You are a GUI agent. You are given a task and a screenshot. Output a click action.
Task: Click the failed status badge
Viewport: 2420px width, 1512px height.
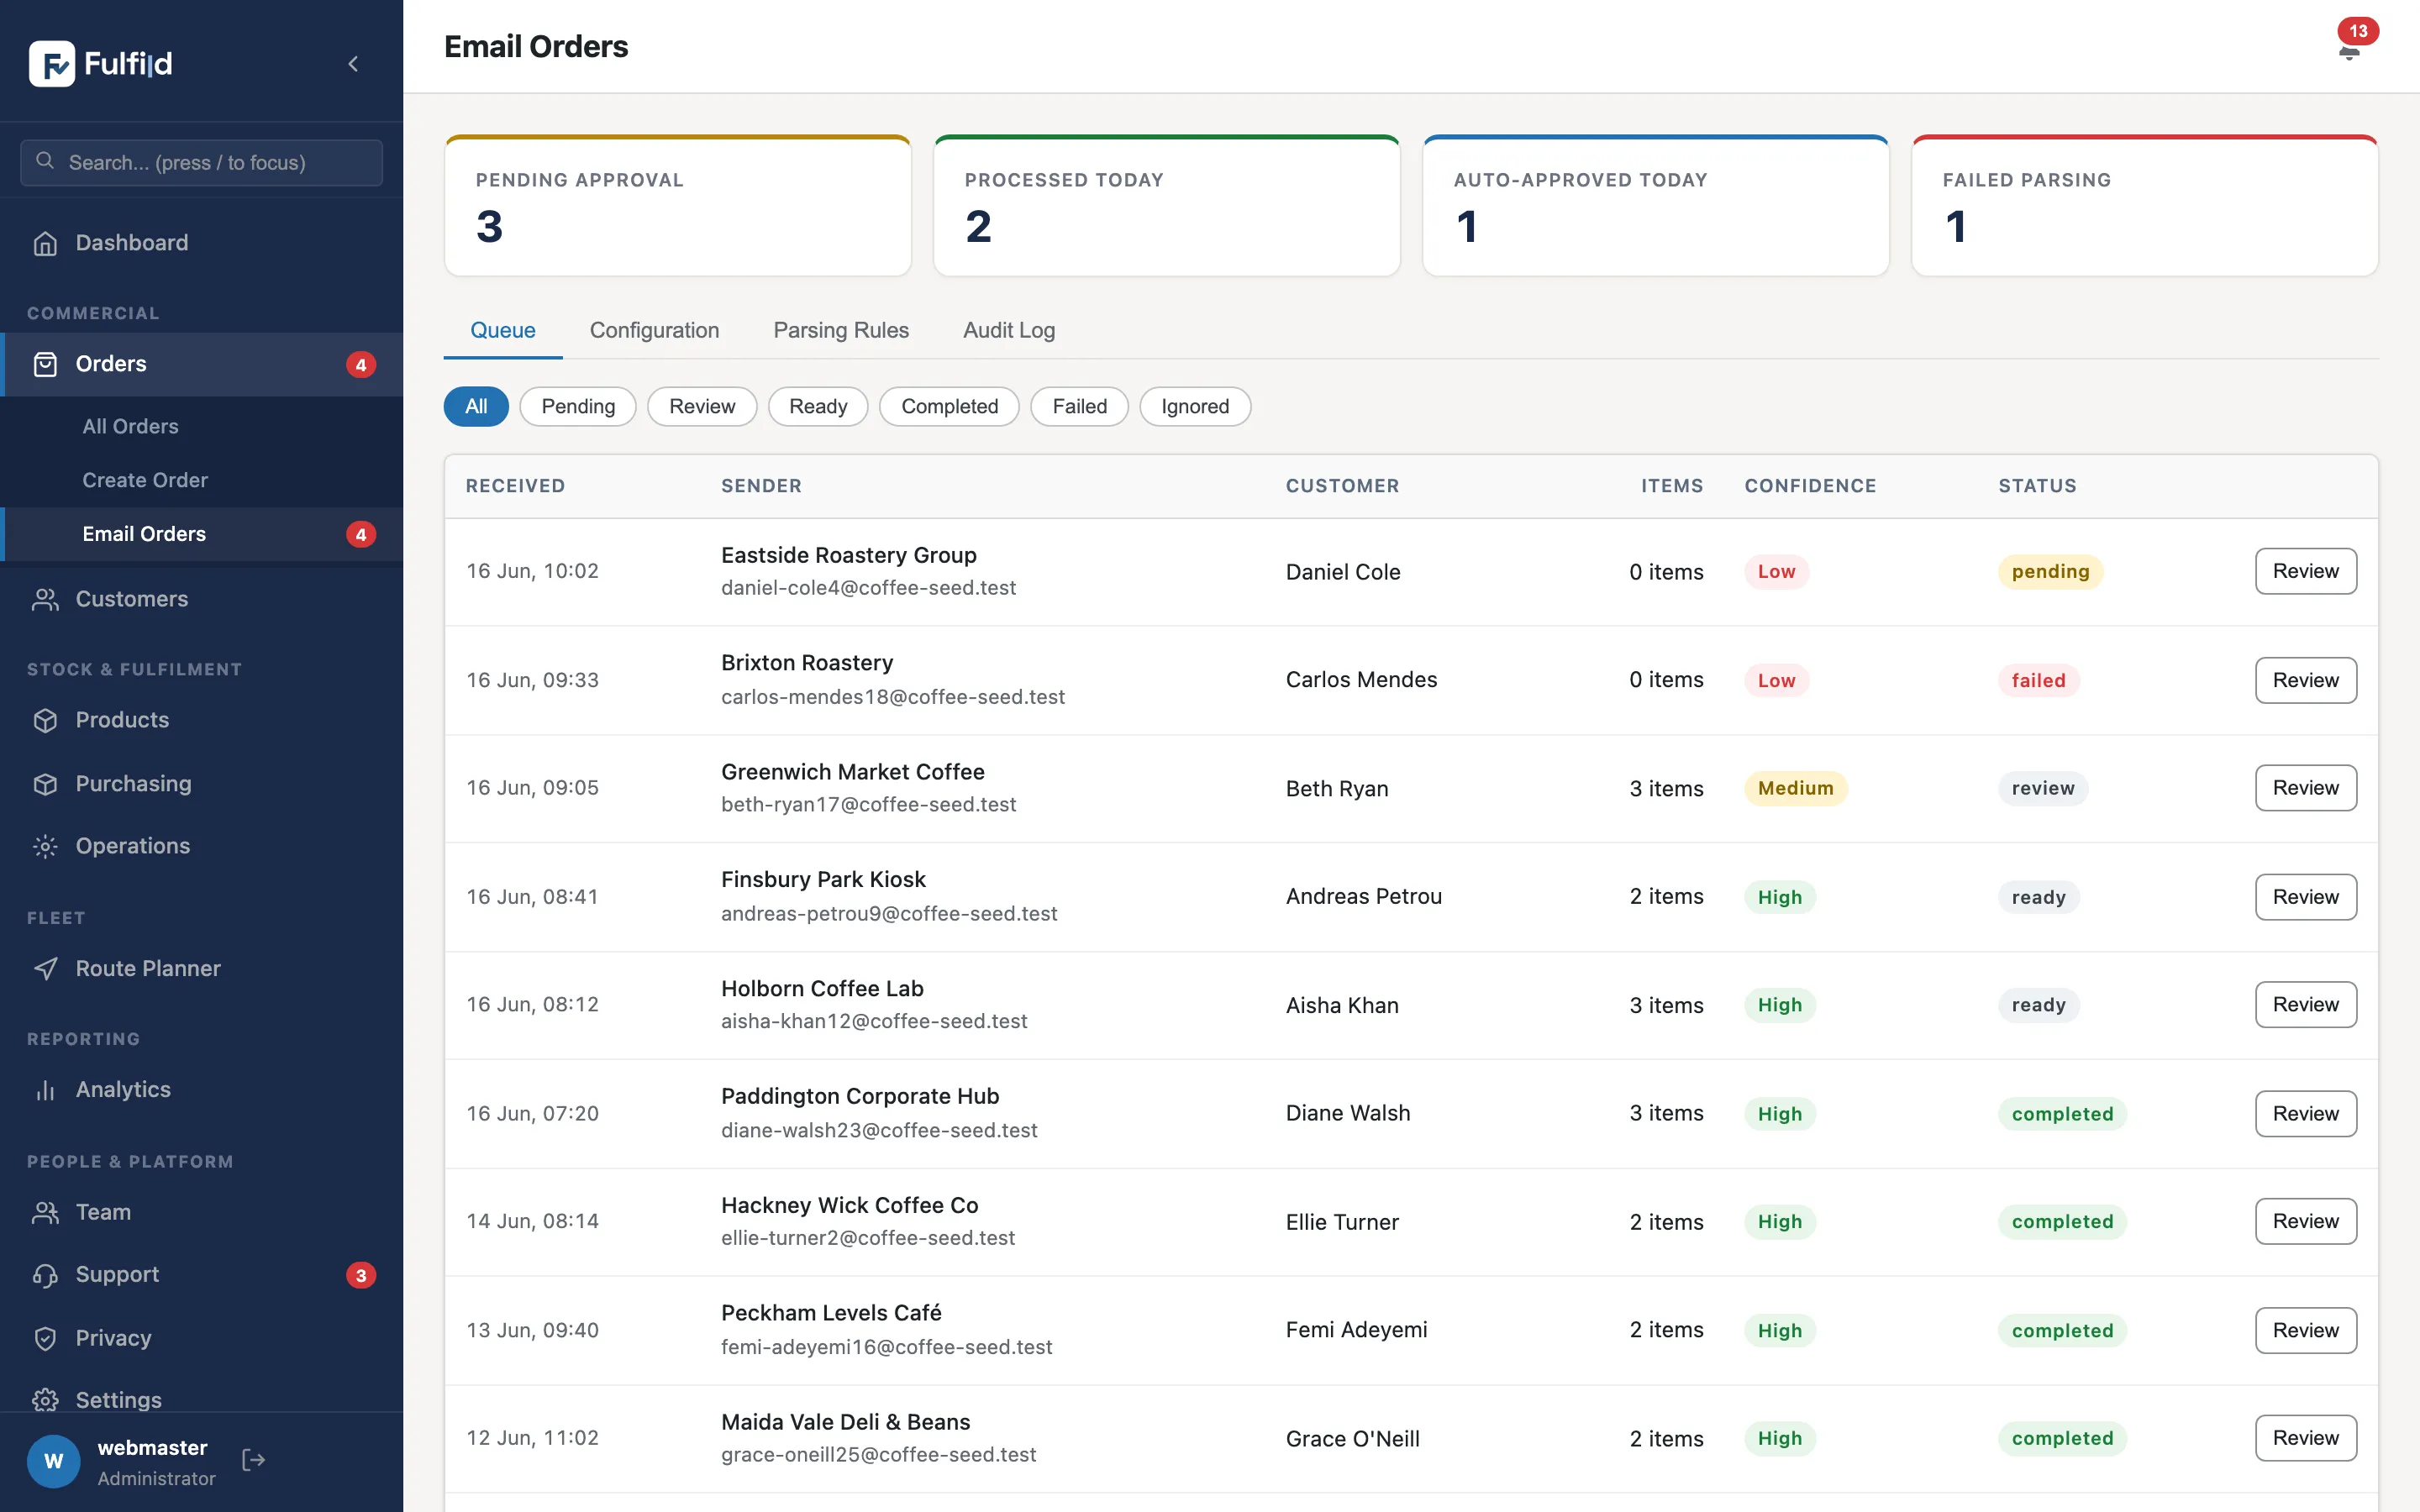(2038, 680)
